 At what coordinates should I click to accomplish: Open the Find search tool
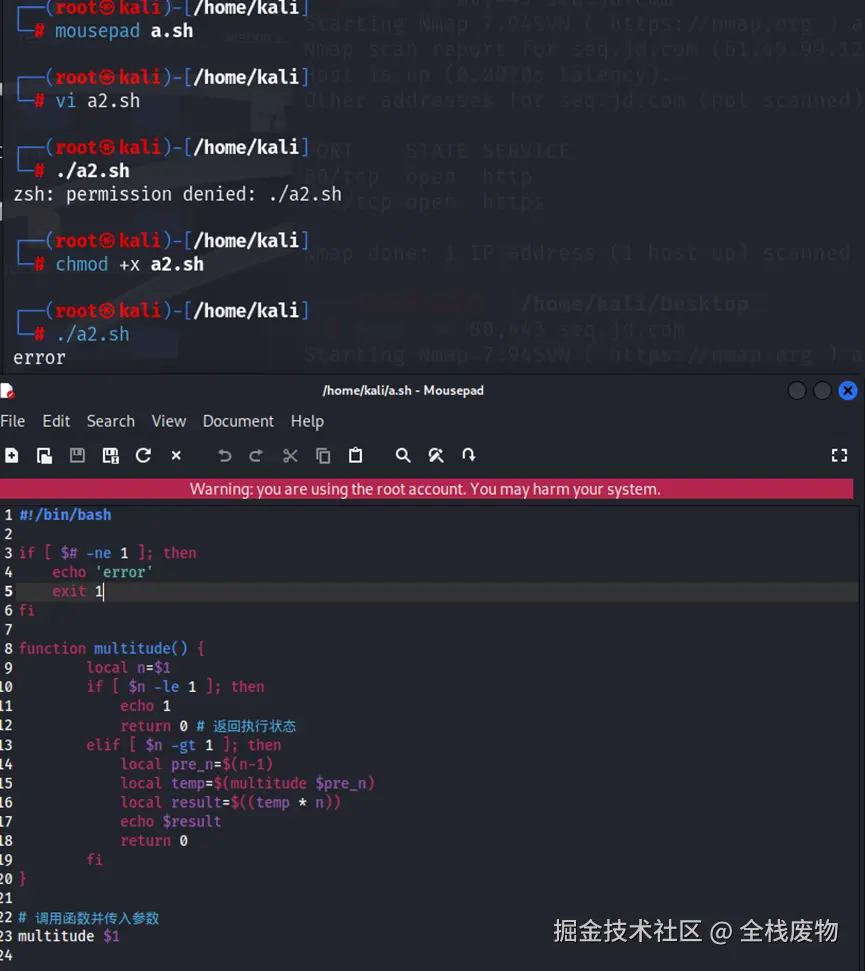point(403,456)
